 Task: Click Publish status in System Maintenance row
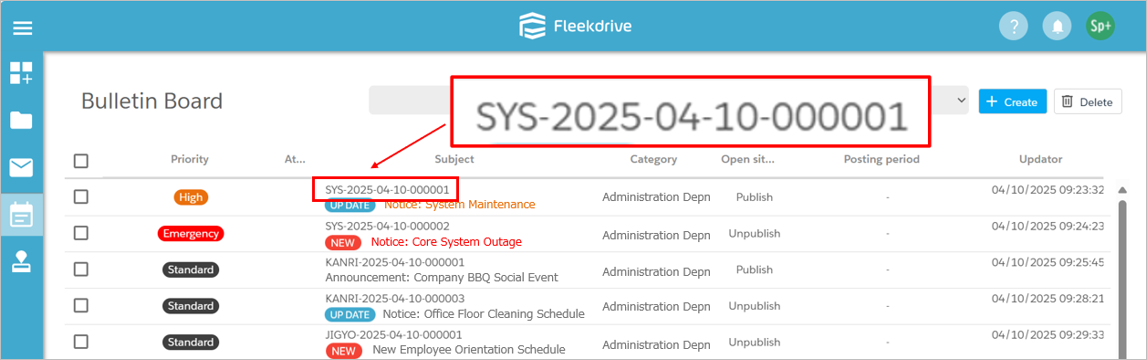pos(754,197)
